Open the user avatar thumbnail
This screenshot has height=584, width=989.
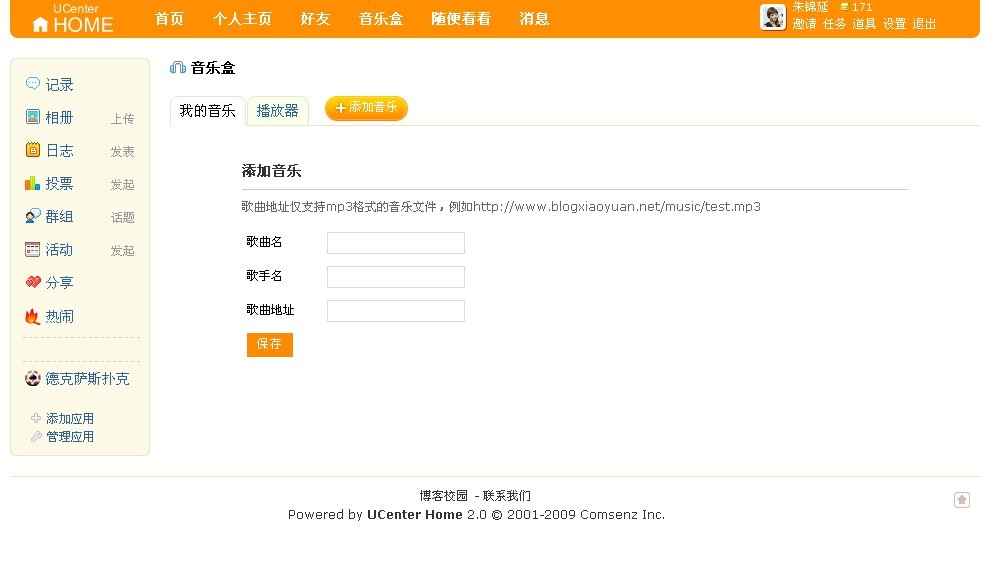tap(773, 17)
